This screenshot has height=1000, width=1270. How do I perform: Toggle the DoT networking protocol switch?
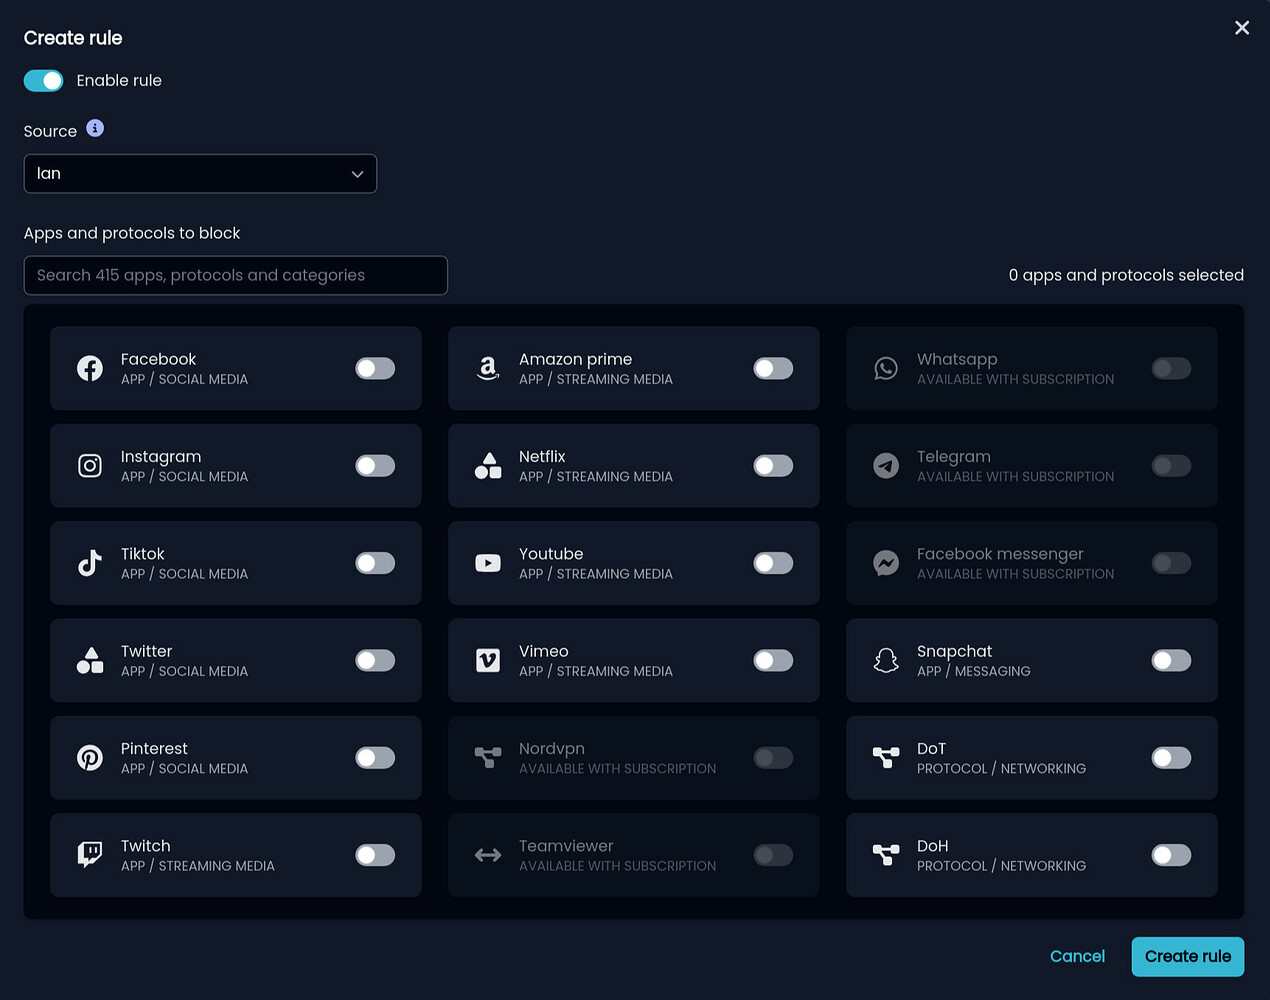click(1171, 758)
